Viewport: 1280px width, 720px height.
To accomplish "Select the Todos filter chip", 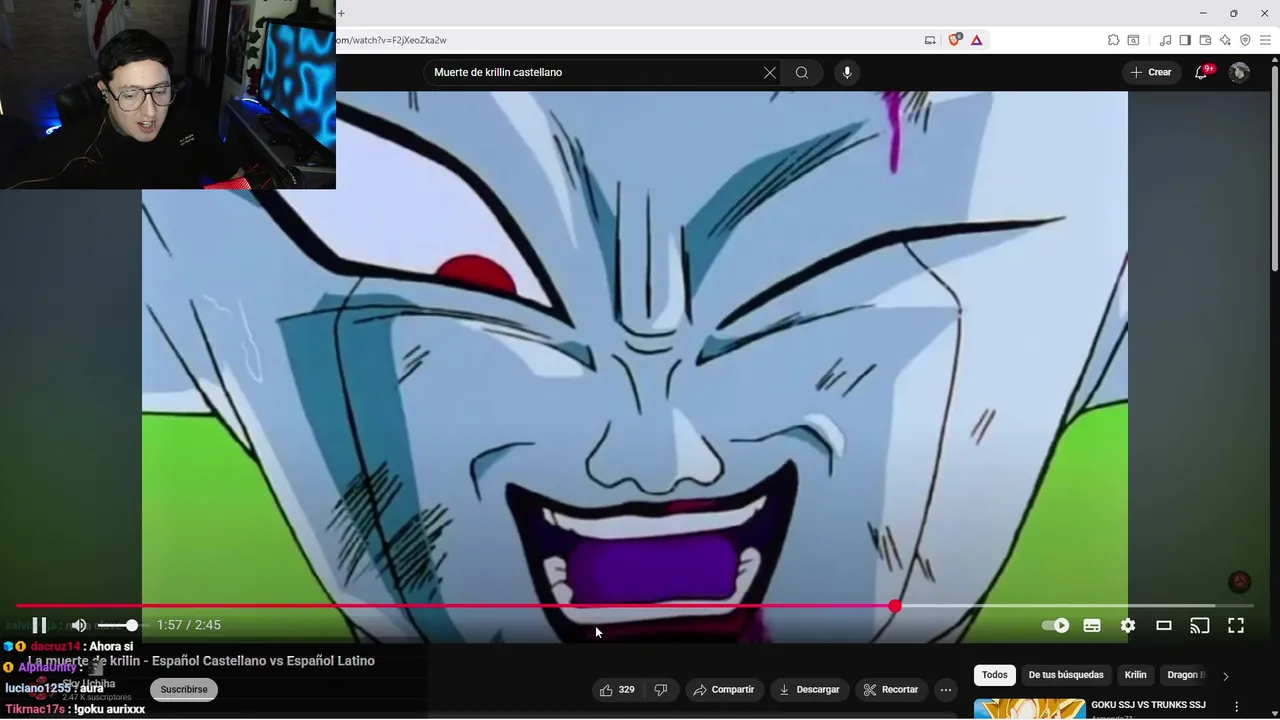I will click(995, 675).
